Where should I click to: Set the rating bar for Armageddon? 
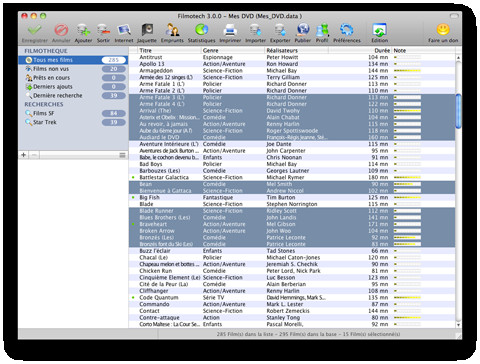[x=407, y=70]
